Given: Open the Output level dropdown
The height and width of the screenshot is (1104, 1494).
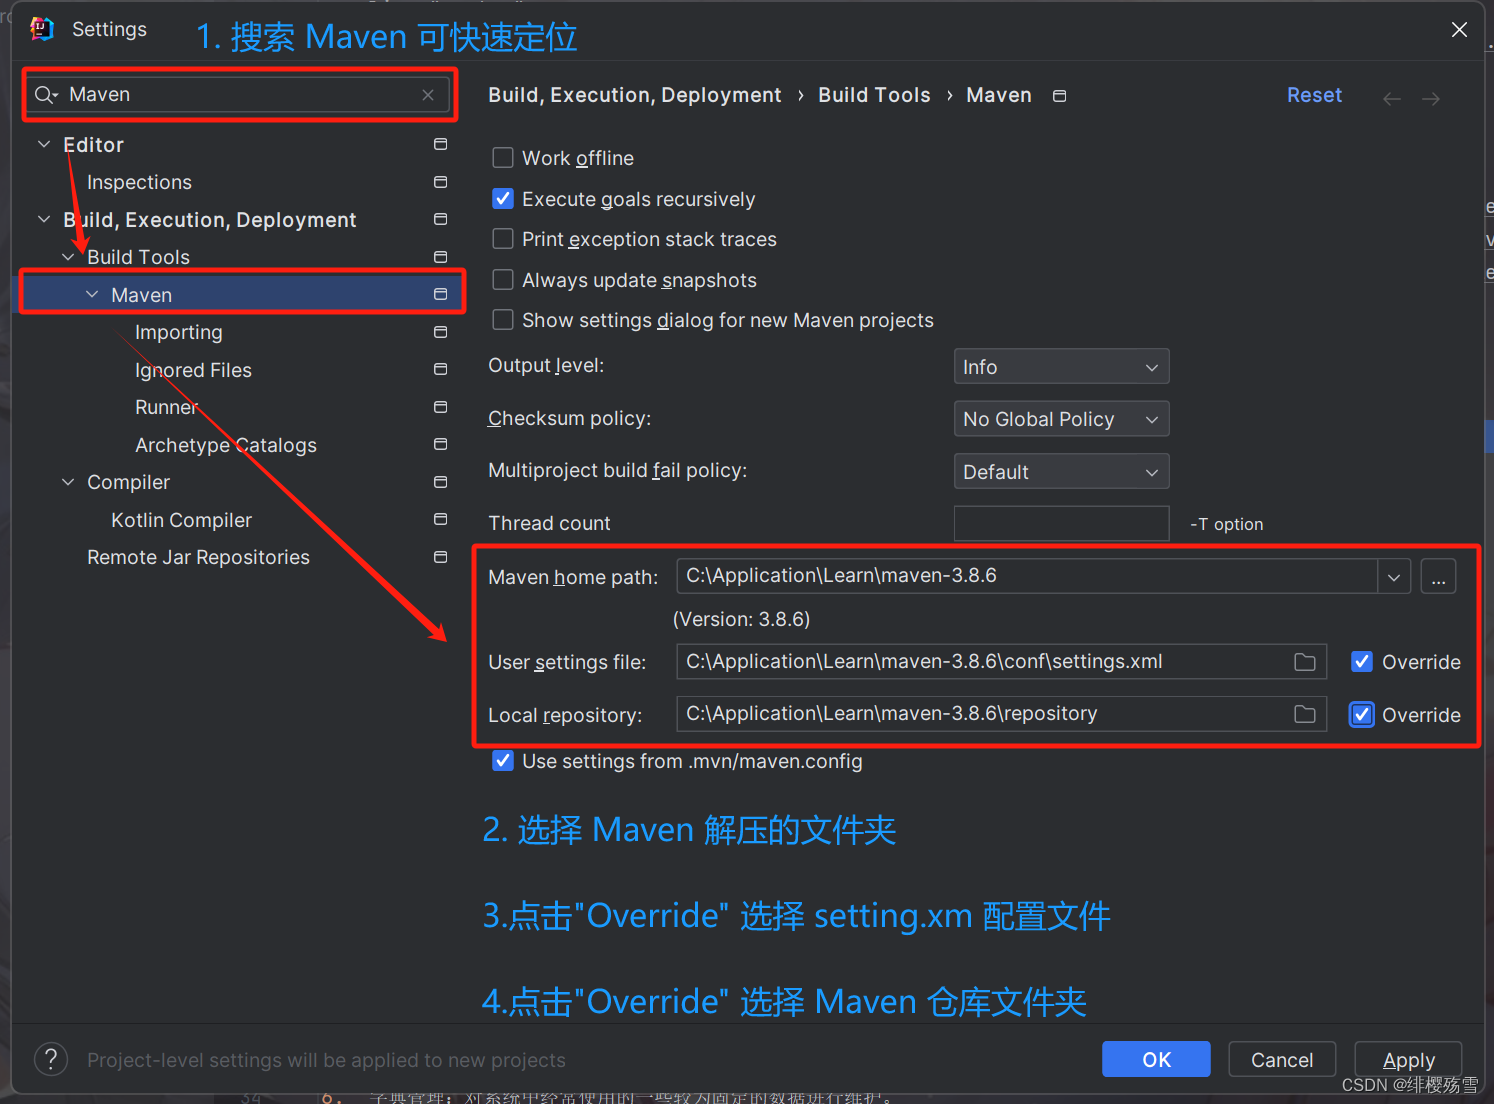Looking at the screenshot, I should (1061, 367).
